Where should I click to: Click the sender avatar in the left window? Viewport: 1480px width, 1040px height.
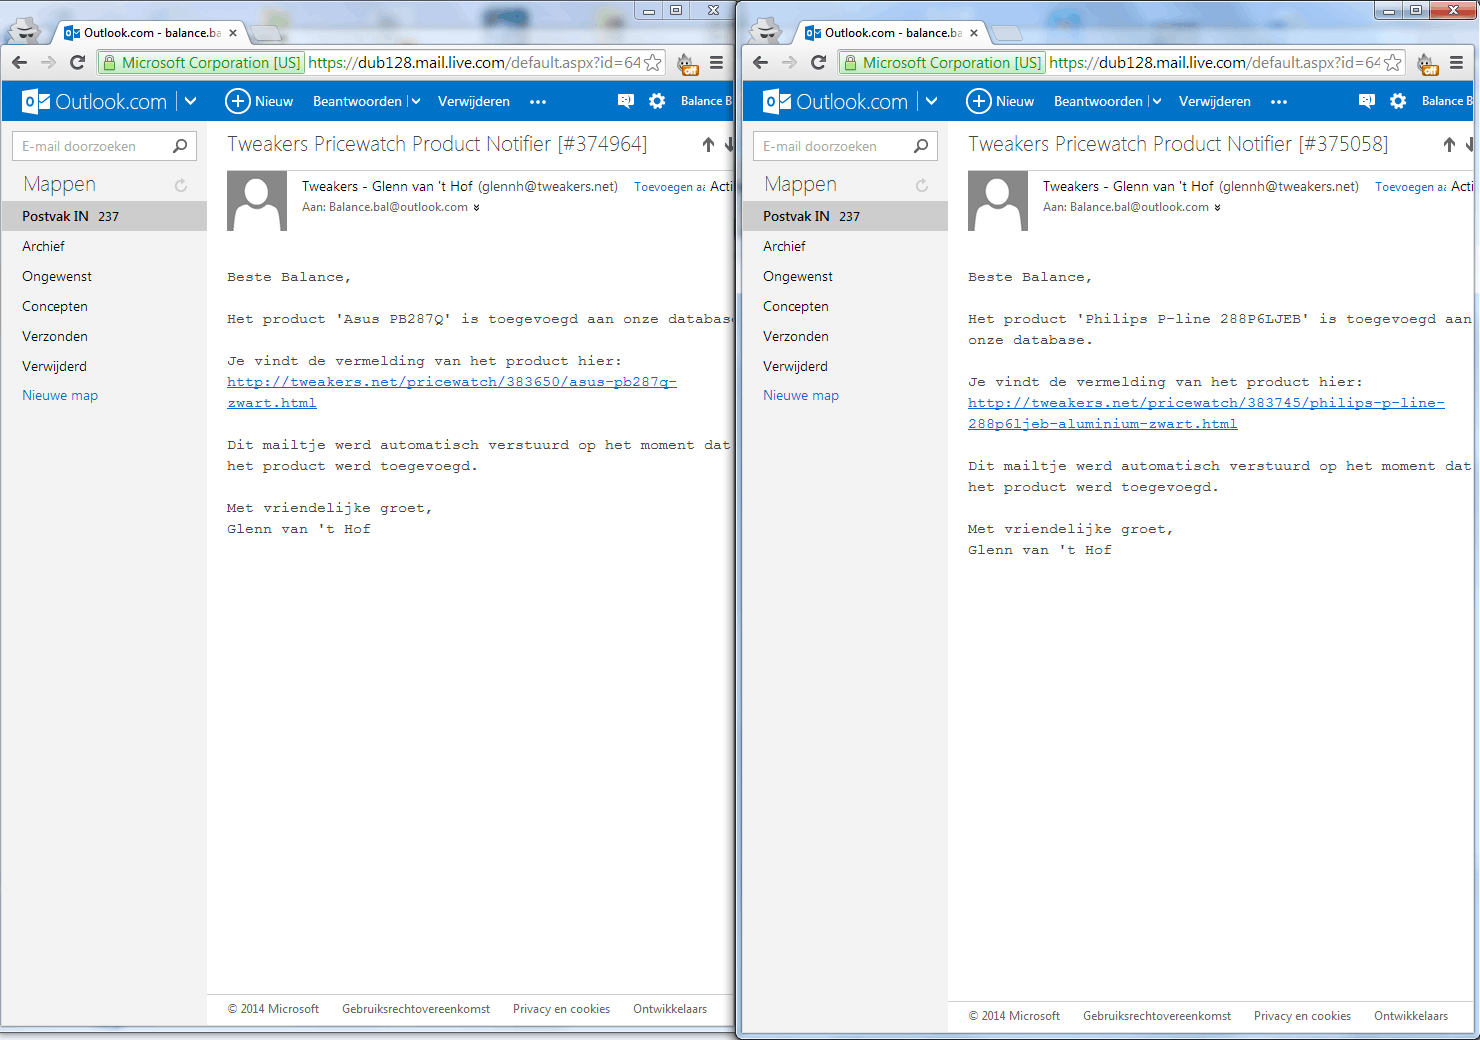[257, 201]
